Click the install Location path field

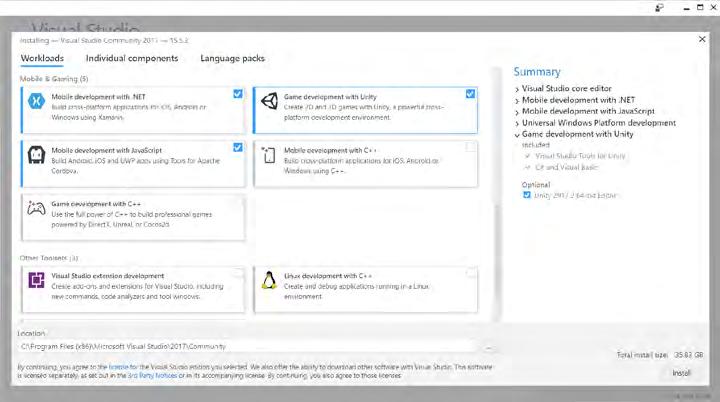tap(248, 346)
